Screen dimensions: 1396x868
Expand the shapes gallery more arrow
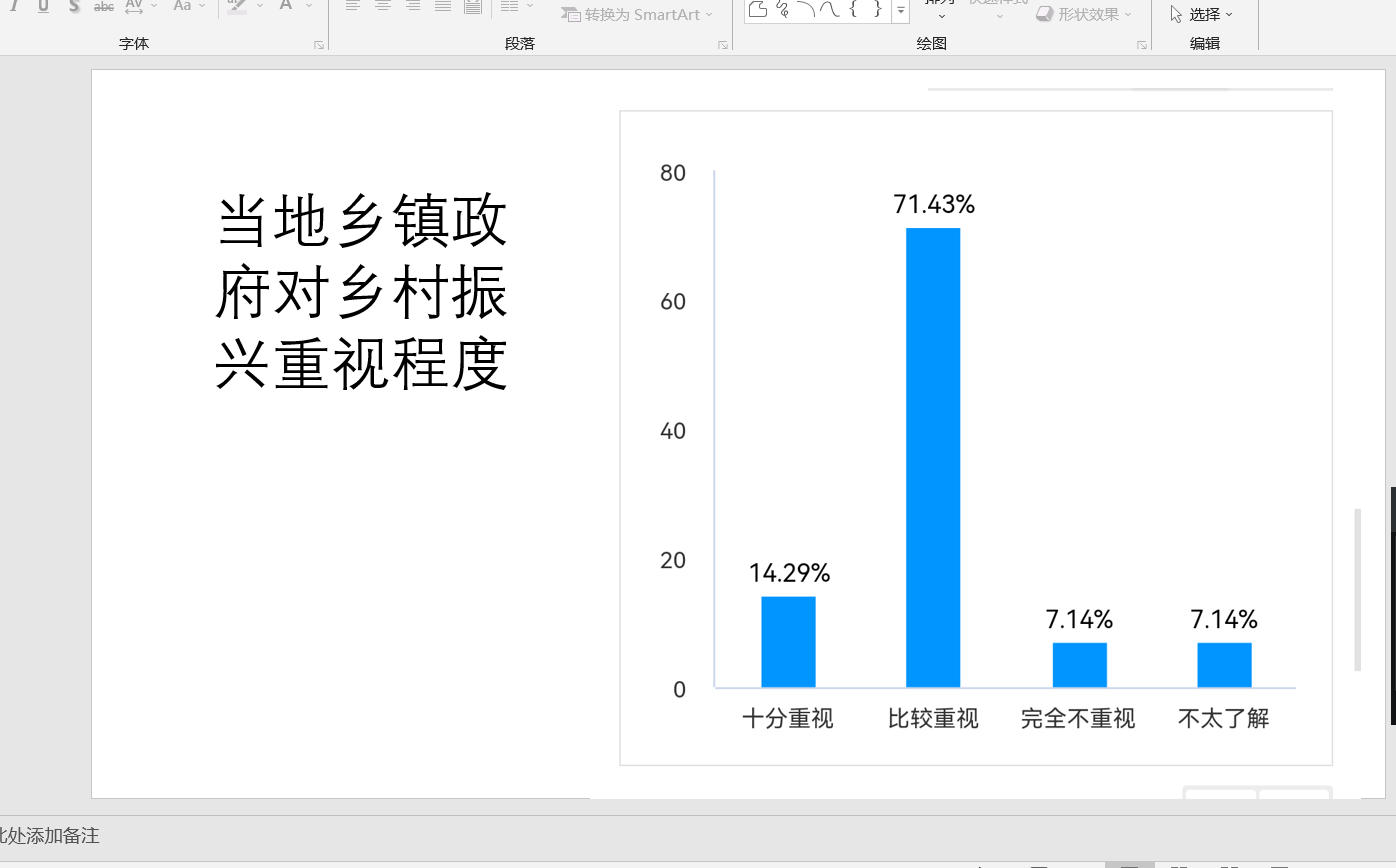pos(901,12)
